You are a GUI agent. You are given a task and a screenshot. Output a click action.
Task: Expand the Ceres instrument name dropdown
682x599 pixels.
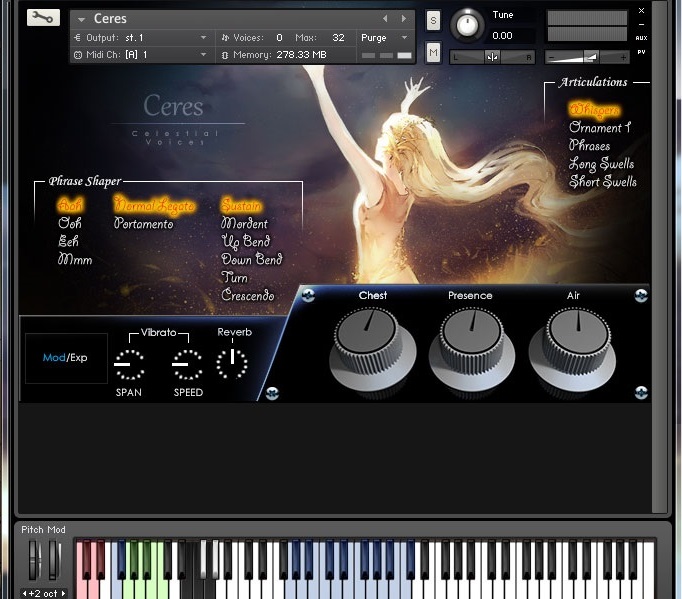[81, 20]
